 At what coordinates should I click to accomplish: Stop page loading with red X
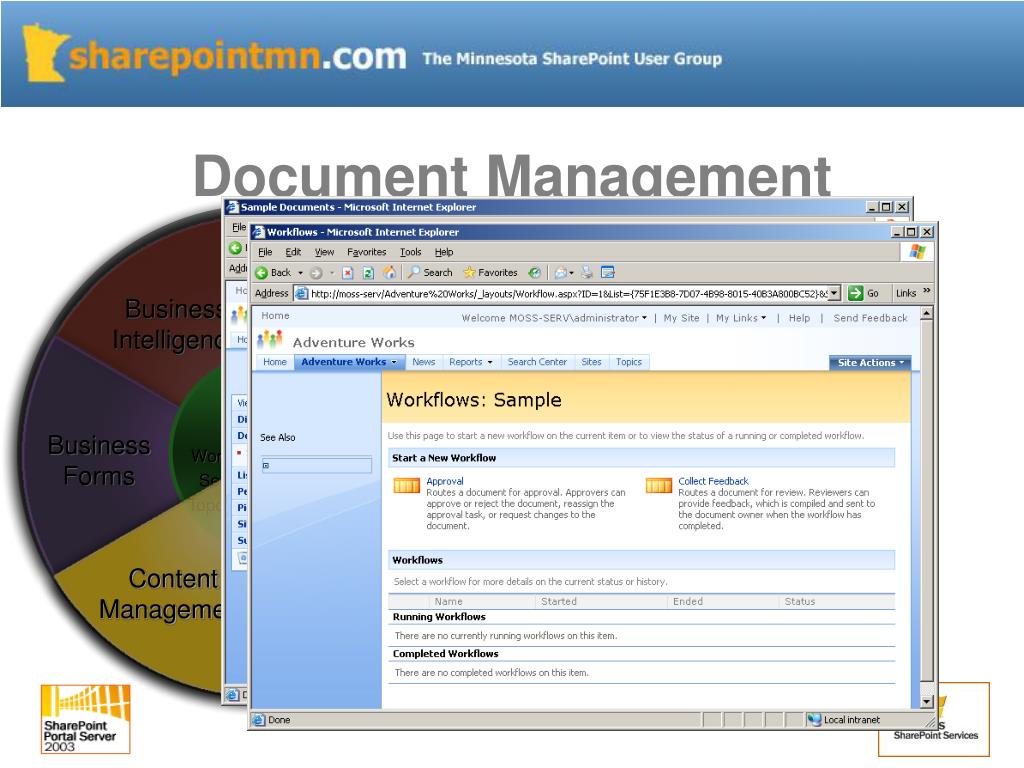tap(347, 273)
